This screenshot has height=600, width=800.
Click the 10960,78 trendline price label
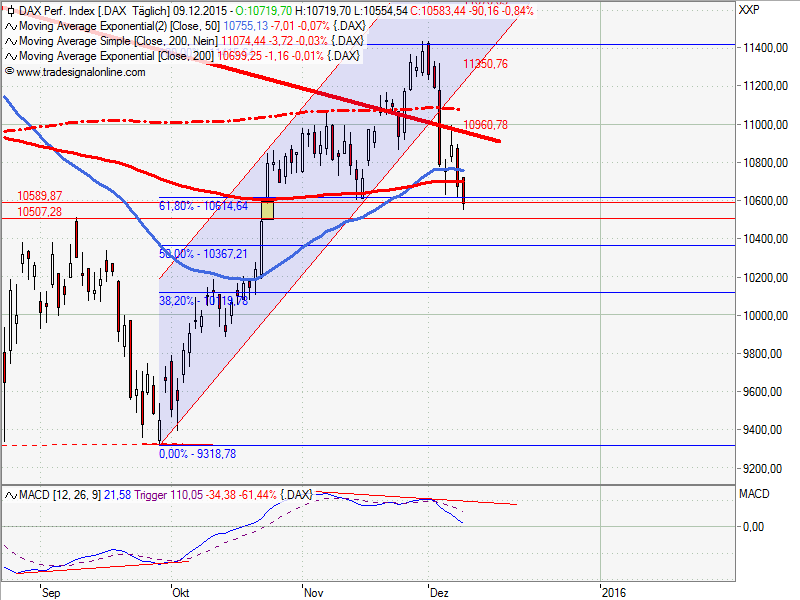pos(487,125)
